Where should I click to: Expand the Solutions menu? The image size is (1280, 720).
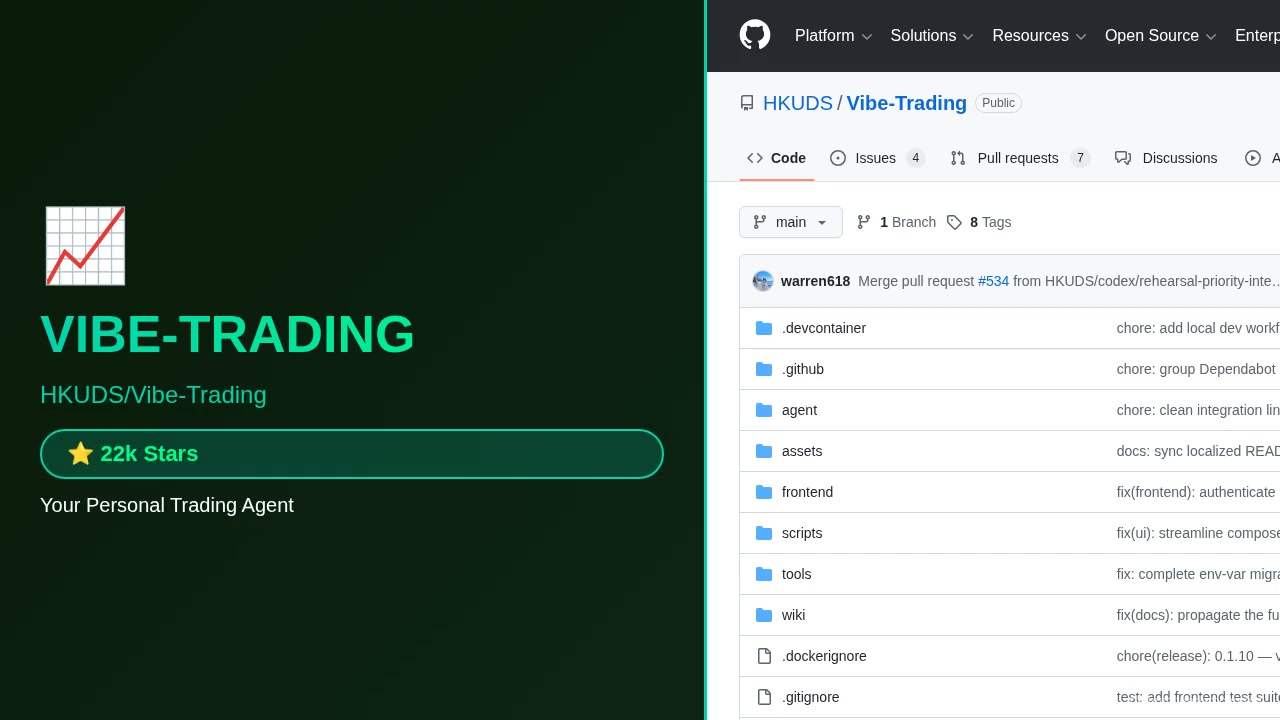(x=932, y=36)
